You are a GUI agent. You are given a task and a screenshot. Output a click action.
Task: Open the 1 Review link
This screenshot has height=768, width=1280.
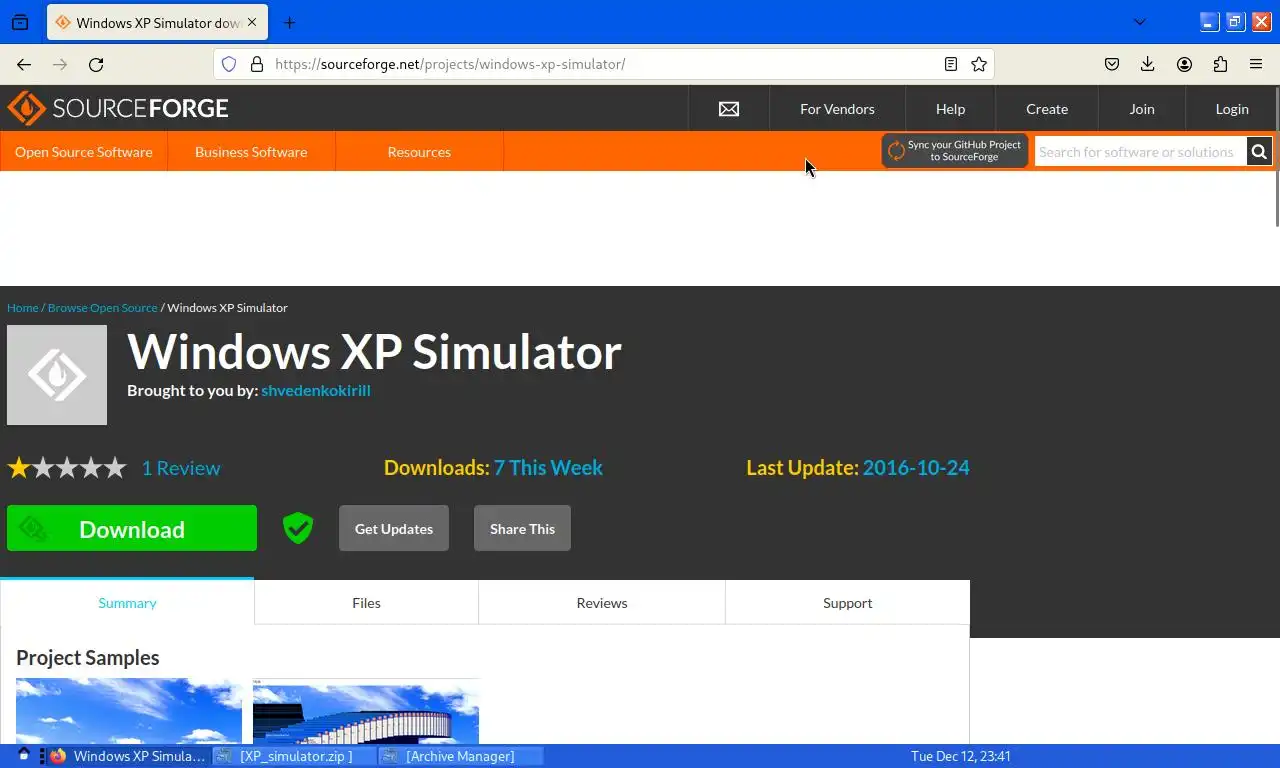181,467
